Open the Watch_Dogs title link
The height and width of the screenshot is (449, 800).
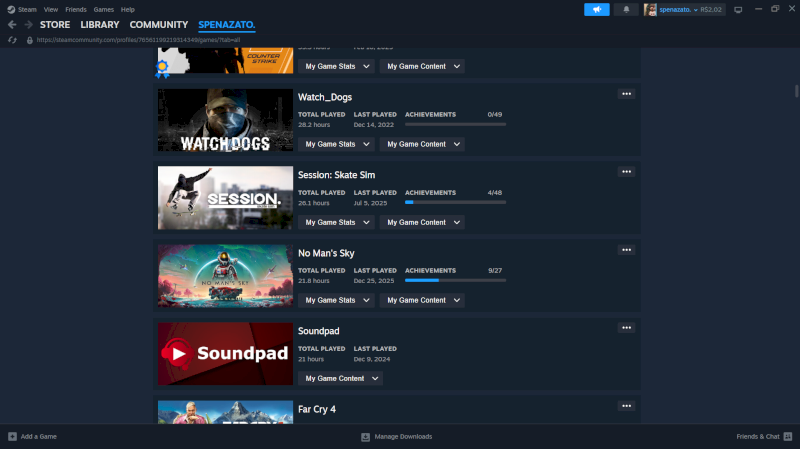[x=325, y=97]
